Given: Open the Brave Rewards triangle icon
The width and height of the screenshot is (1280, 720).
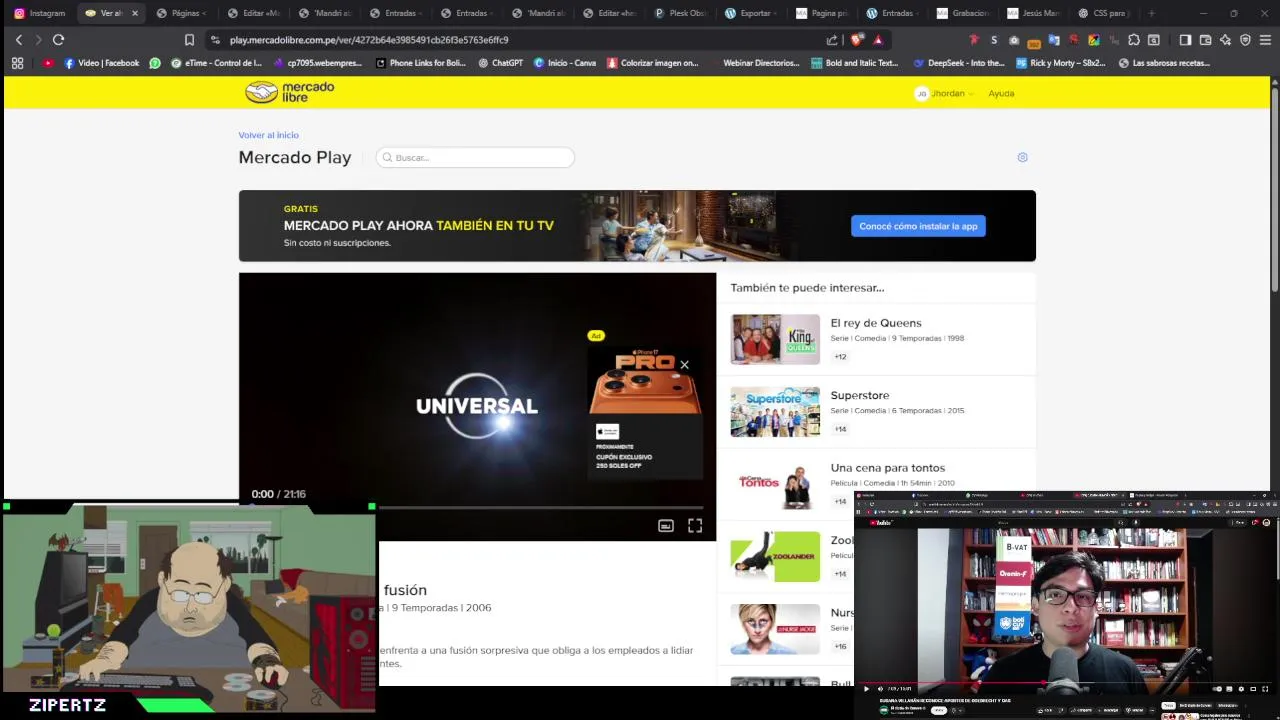Looking at the screenshot, I should 878,40.
